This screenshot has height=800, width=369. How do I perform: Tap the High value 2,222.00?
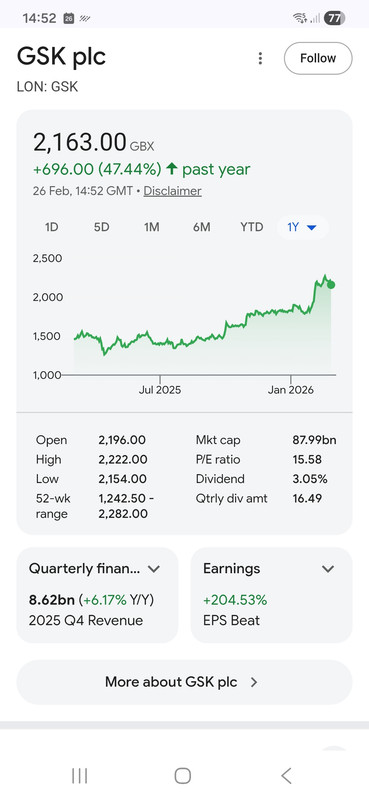point(122,459)
